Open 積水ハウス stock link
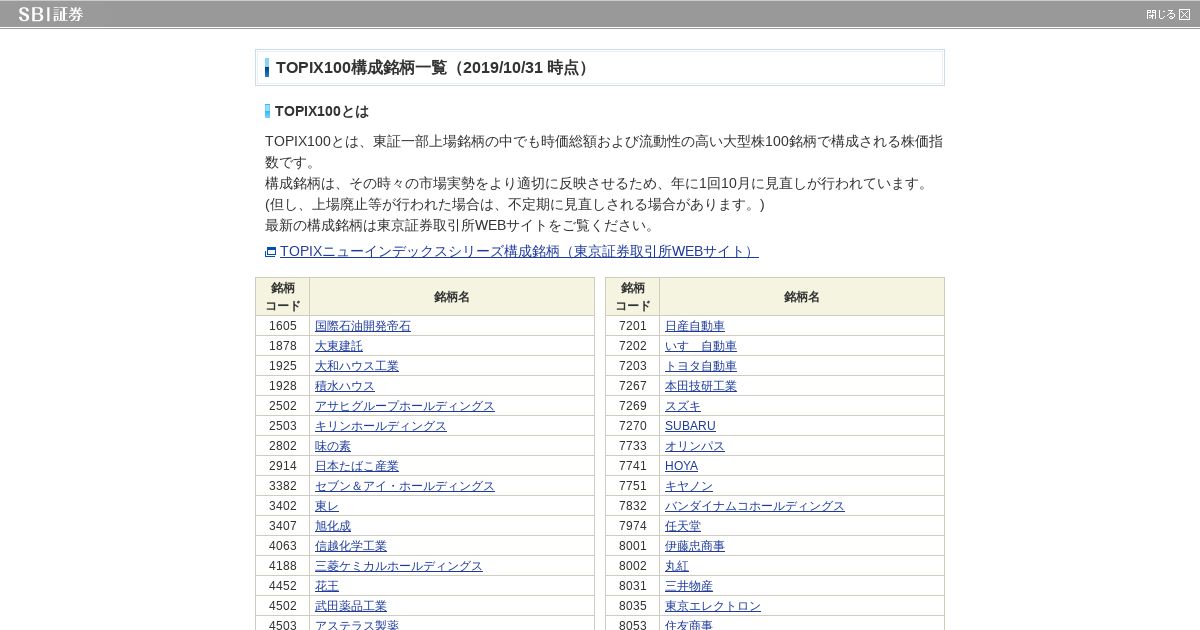Image resolution: width=1200 pixels, height=630 pixels. pos(345,386)
